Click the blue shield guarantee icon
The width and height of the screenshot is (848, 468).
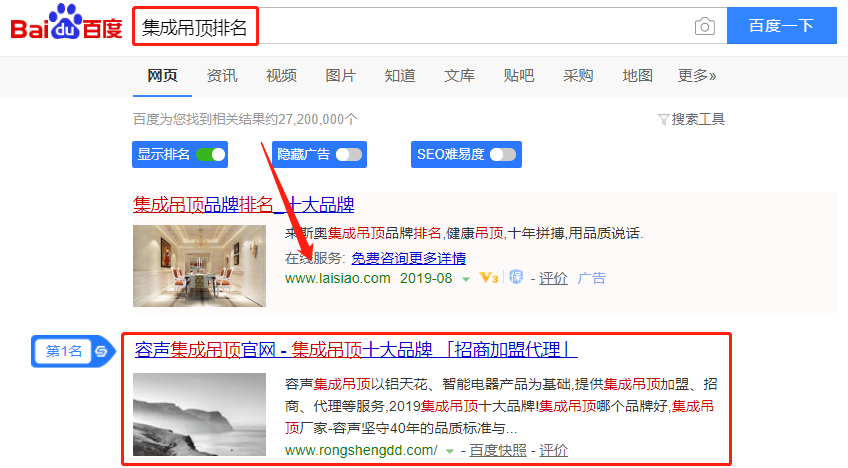(x=516, y=278)
